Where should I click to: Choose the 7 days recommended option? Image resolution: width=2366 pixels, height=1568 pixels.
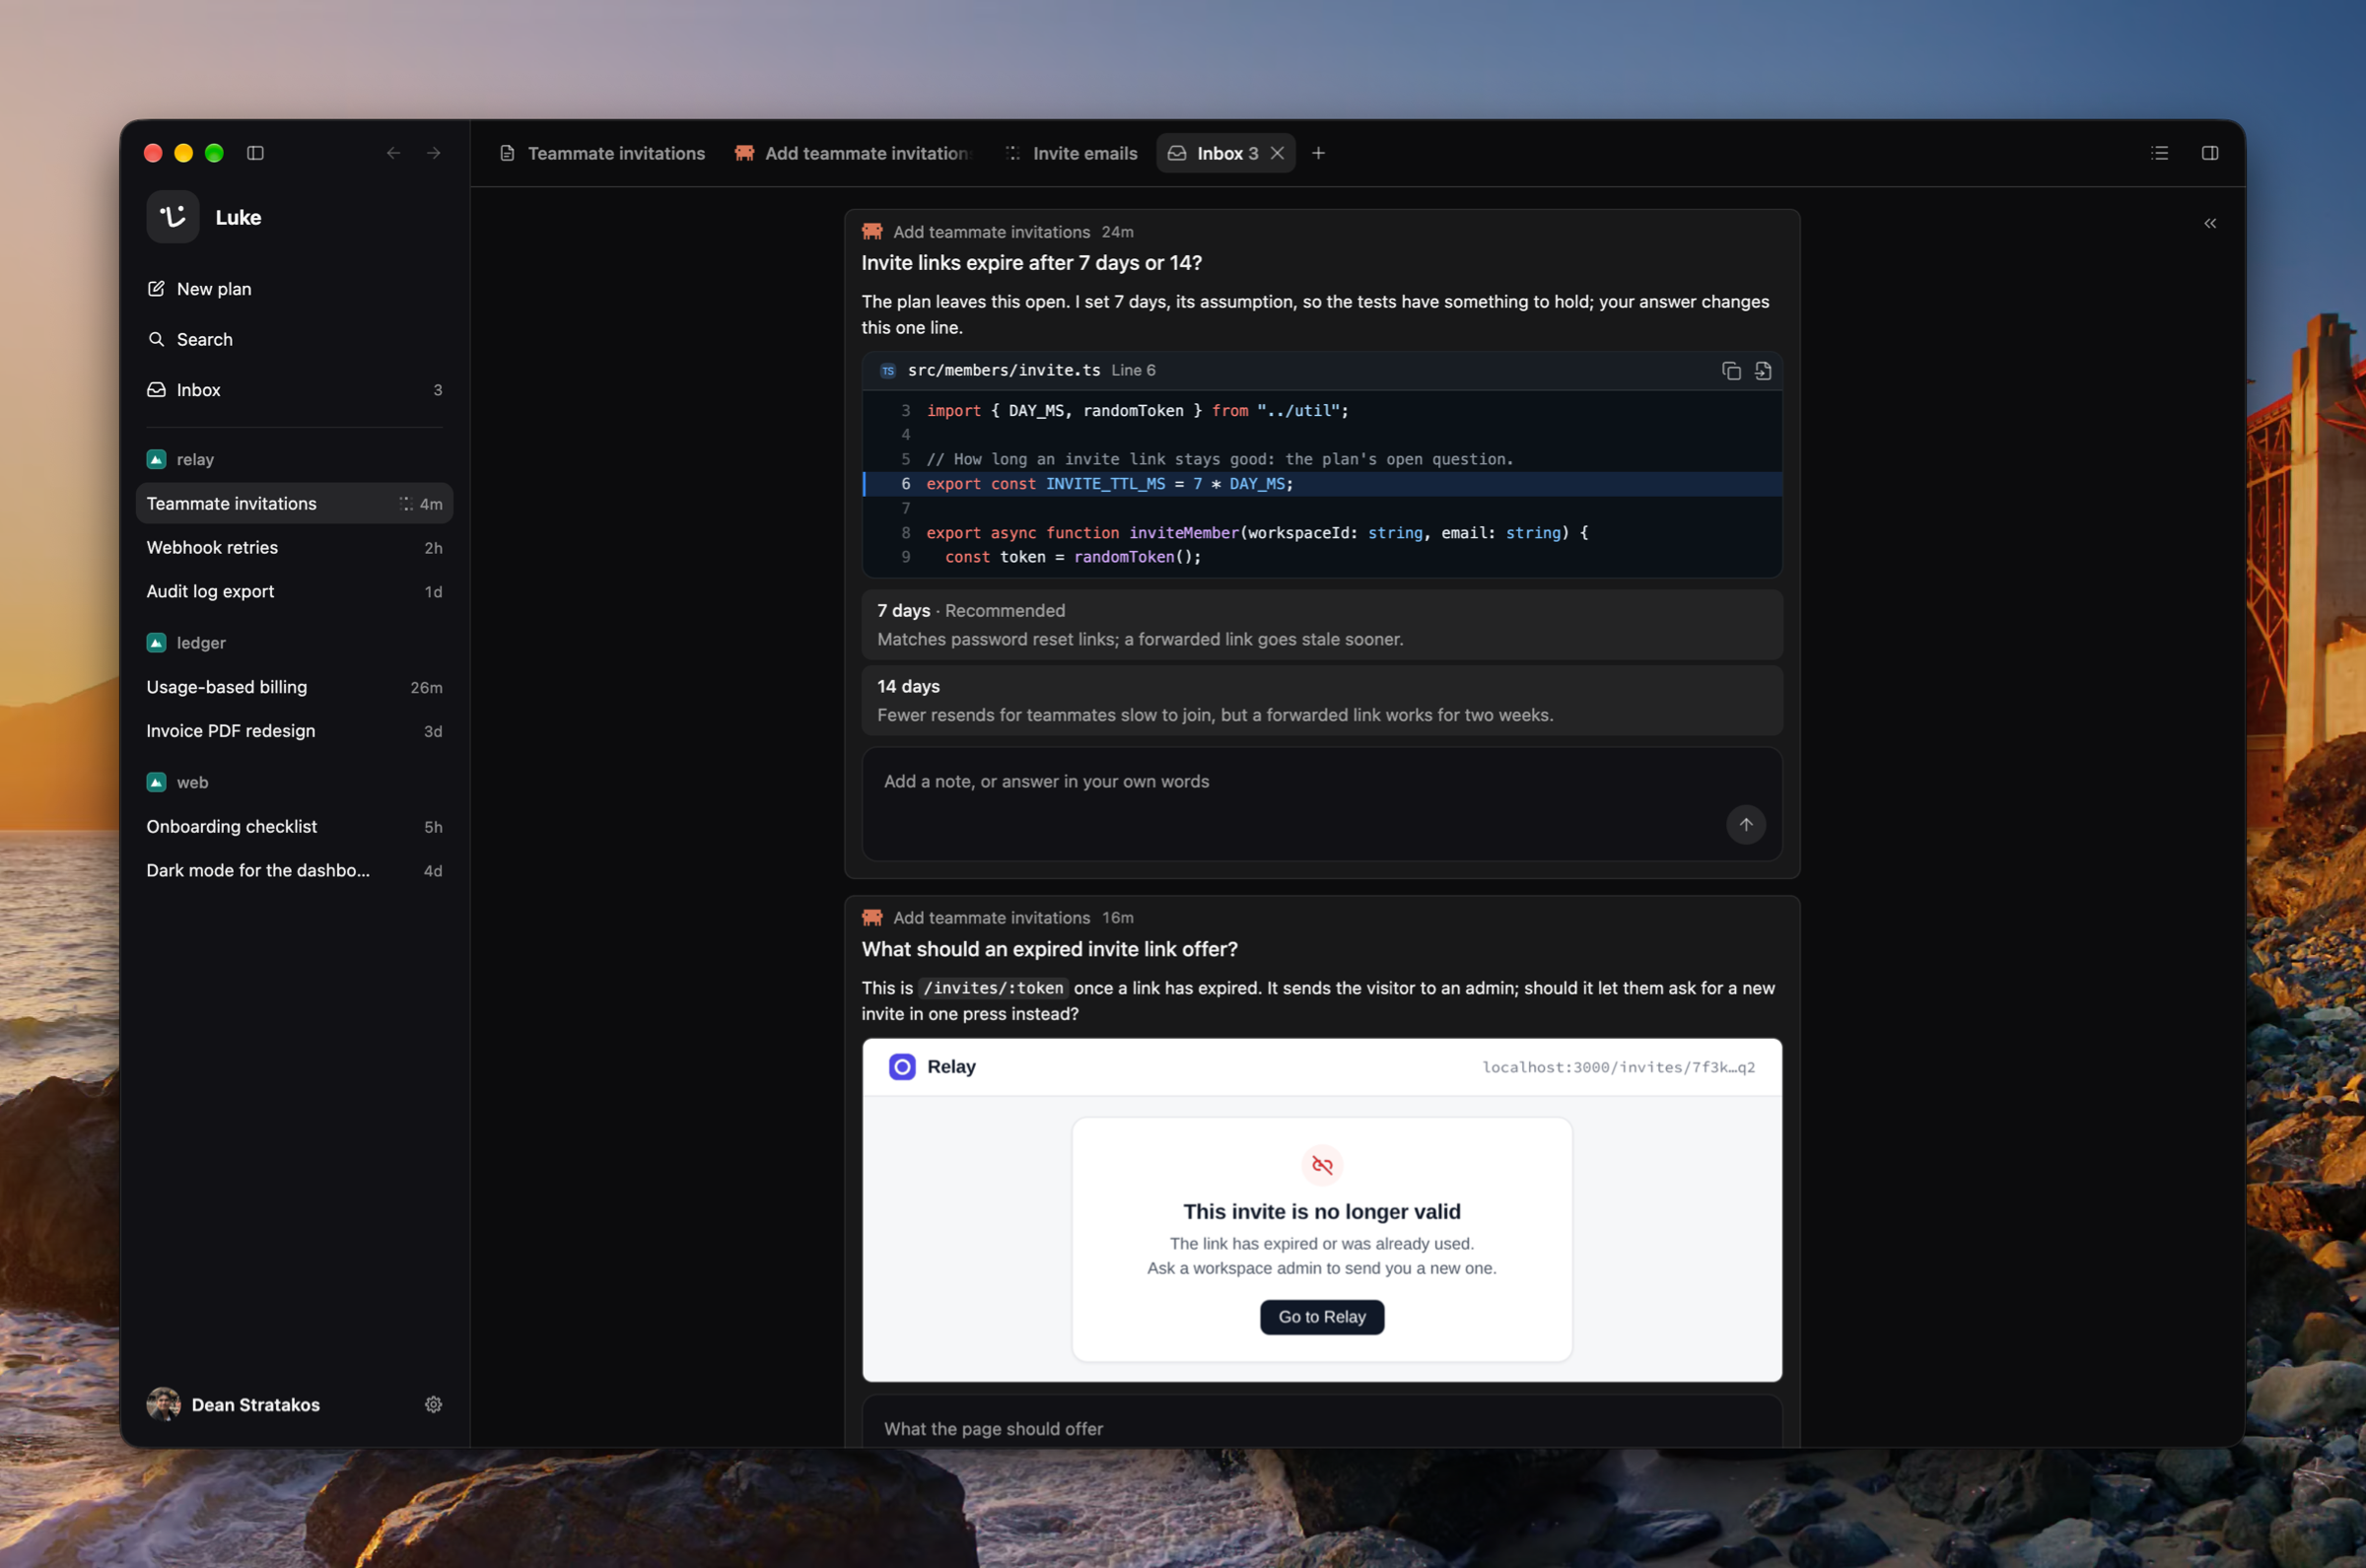(x=1322, y=625)
